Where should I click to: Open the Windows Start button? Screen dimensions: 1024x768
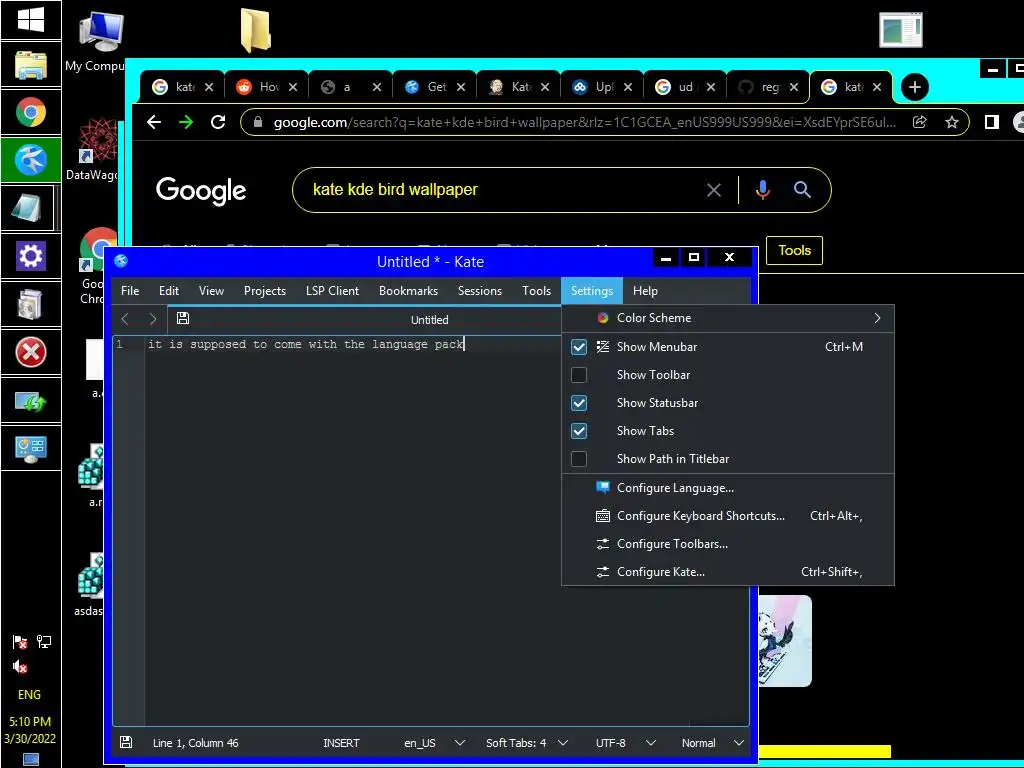31,20
